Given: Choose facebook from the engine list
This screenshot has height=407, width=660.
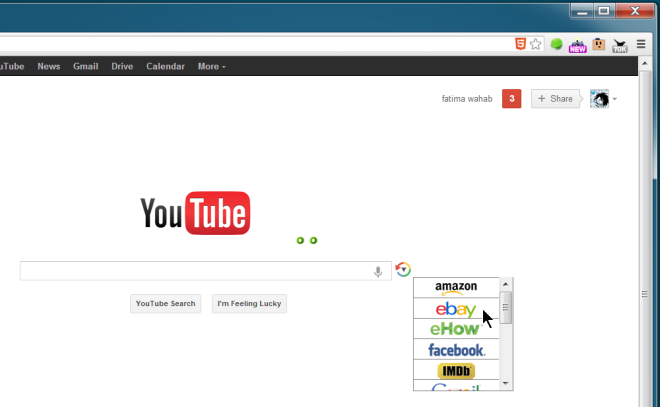Looking at the screenshot, I should pyautogui.click(x=456, y=349).
